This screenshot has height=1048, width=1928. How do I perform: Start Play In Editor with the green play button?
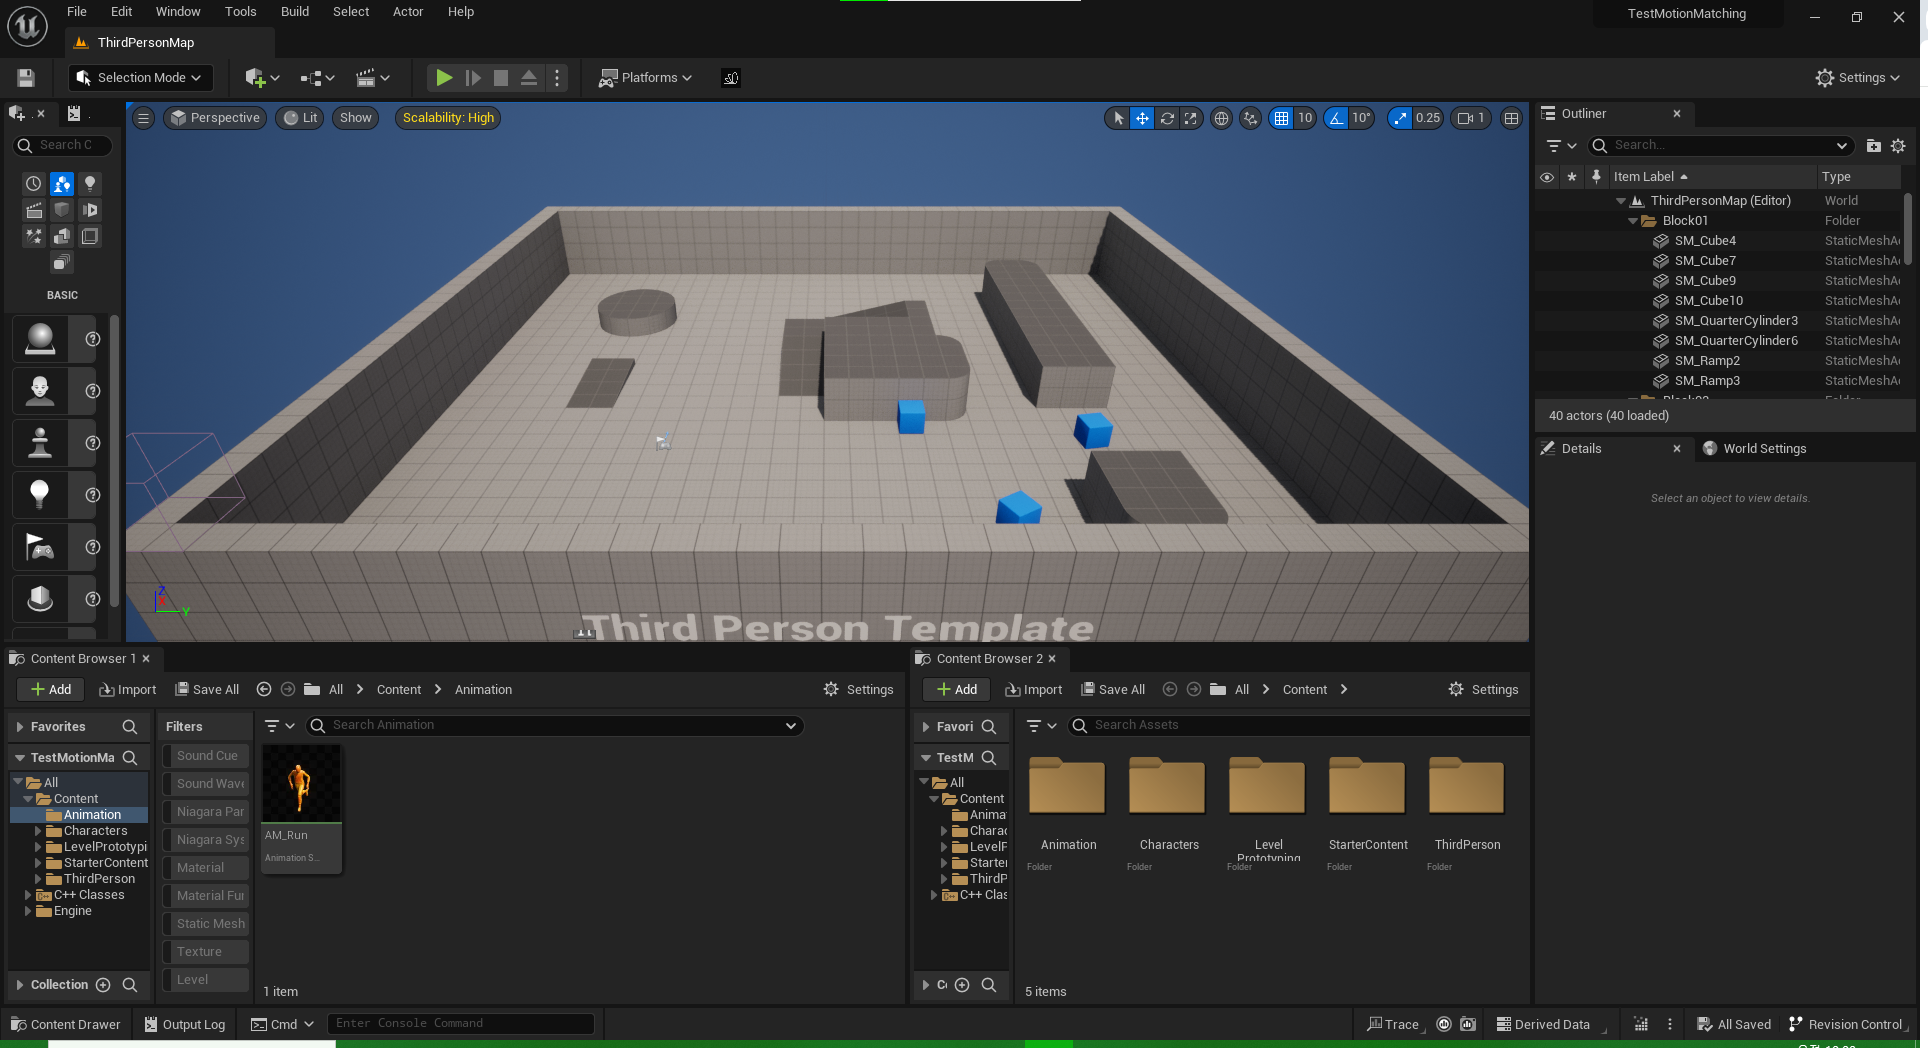click(x=444, y=78)
